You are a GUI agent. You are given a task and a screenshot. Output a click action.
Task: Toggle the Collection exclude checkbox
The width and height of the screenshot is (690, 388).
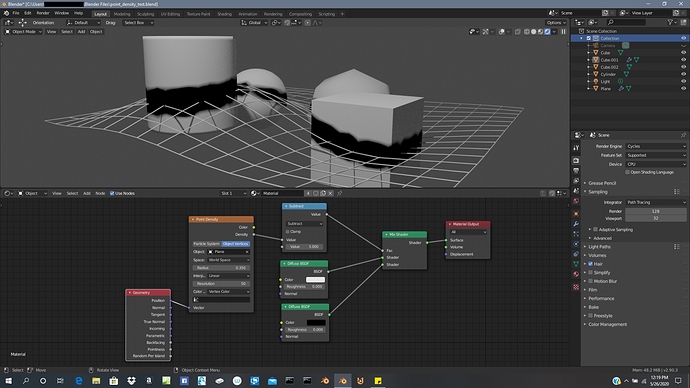pyautogui.click(x=589, y=38)
